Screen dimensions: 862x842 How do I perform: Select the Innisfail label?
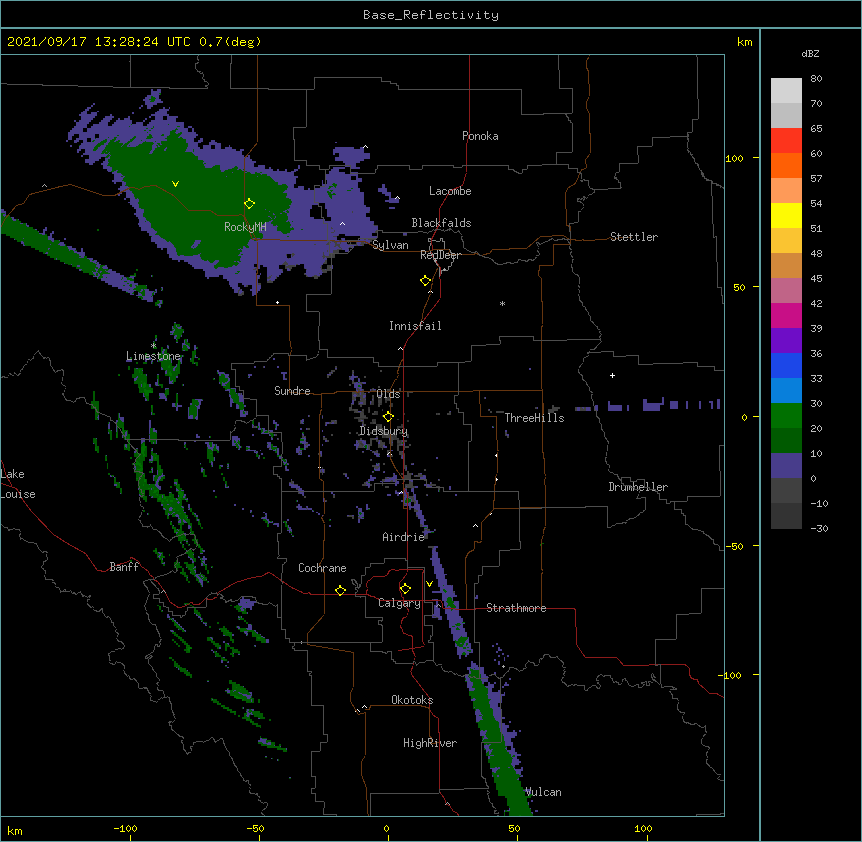pos(415,326)
